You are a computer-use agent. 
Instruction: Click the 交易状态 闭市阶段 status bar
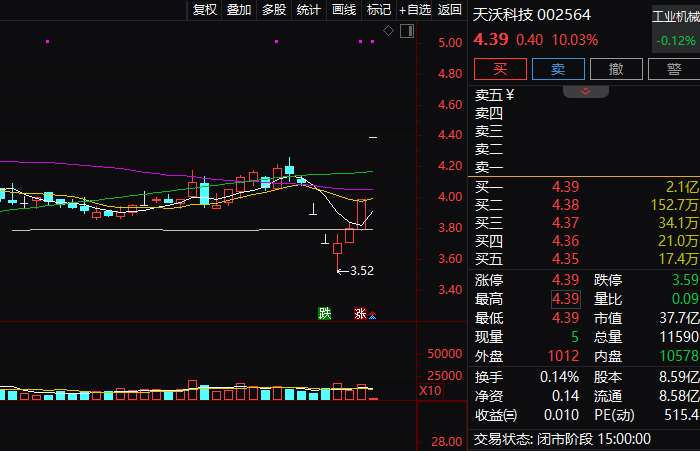[x=562, y=439]
